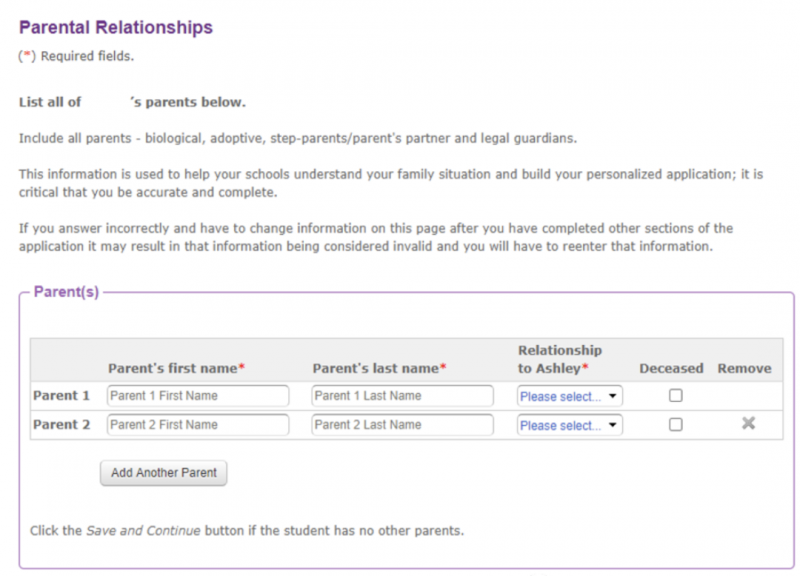Select the Parent 2 row label
This screenshot has width=800, height=576.
(61, 424)
